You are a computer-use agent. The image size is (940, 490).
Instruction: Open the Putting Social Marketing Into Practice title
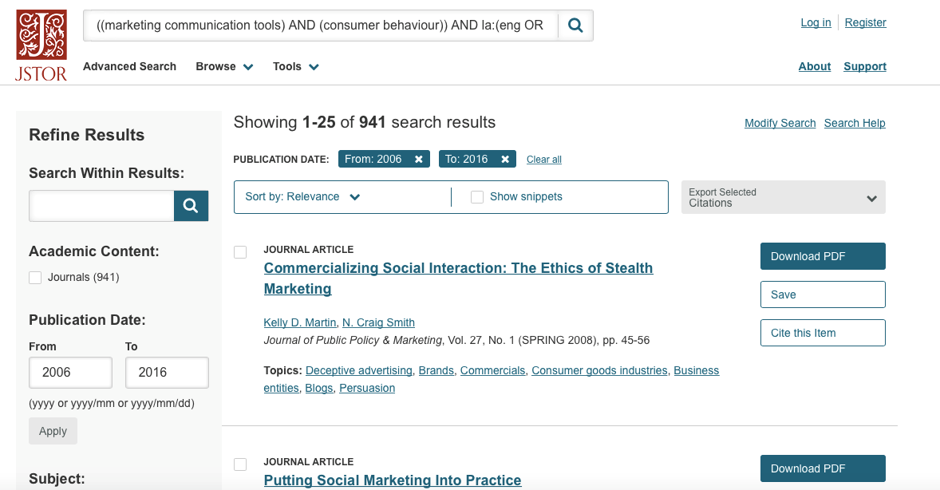393,480
